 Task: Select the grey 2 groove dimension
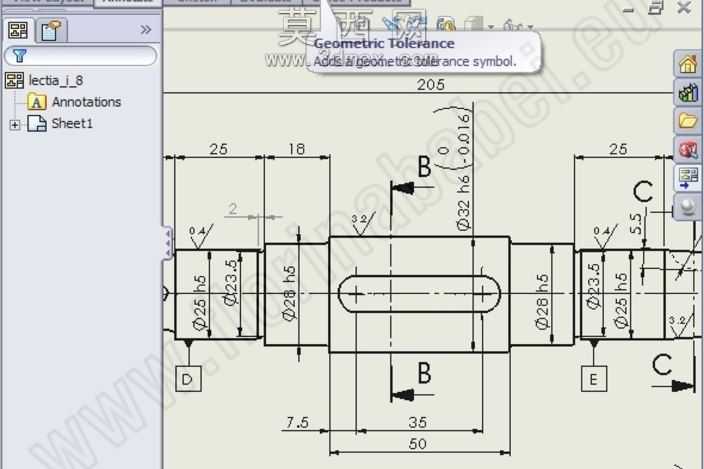pos(233,209)
